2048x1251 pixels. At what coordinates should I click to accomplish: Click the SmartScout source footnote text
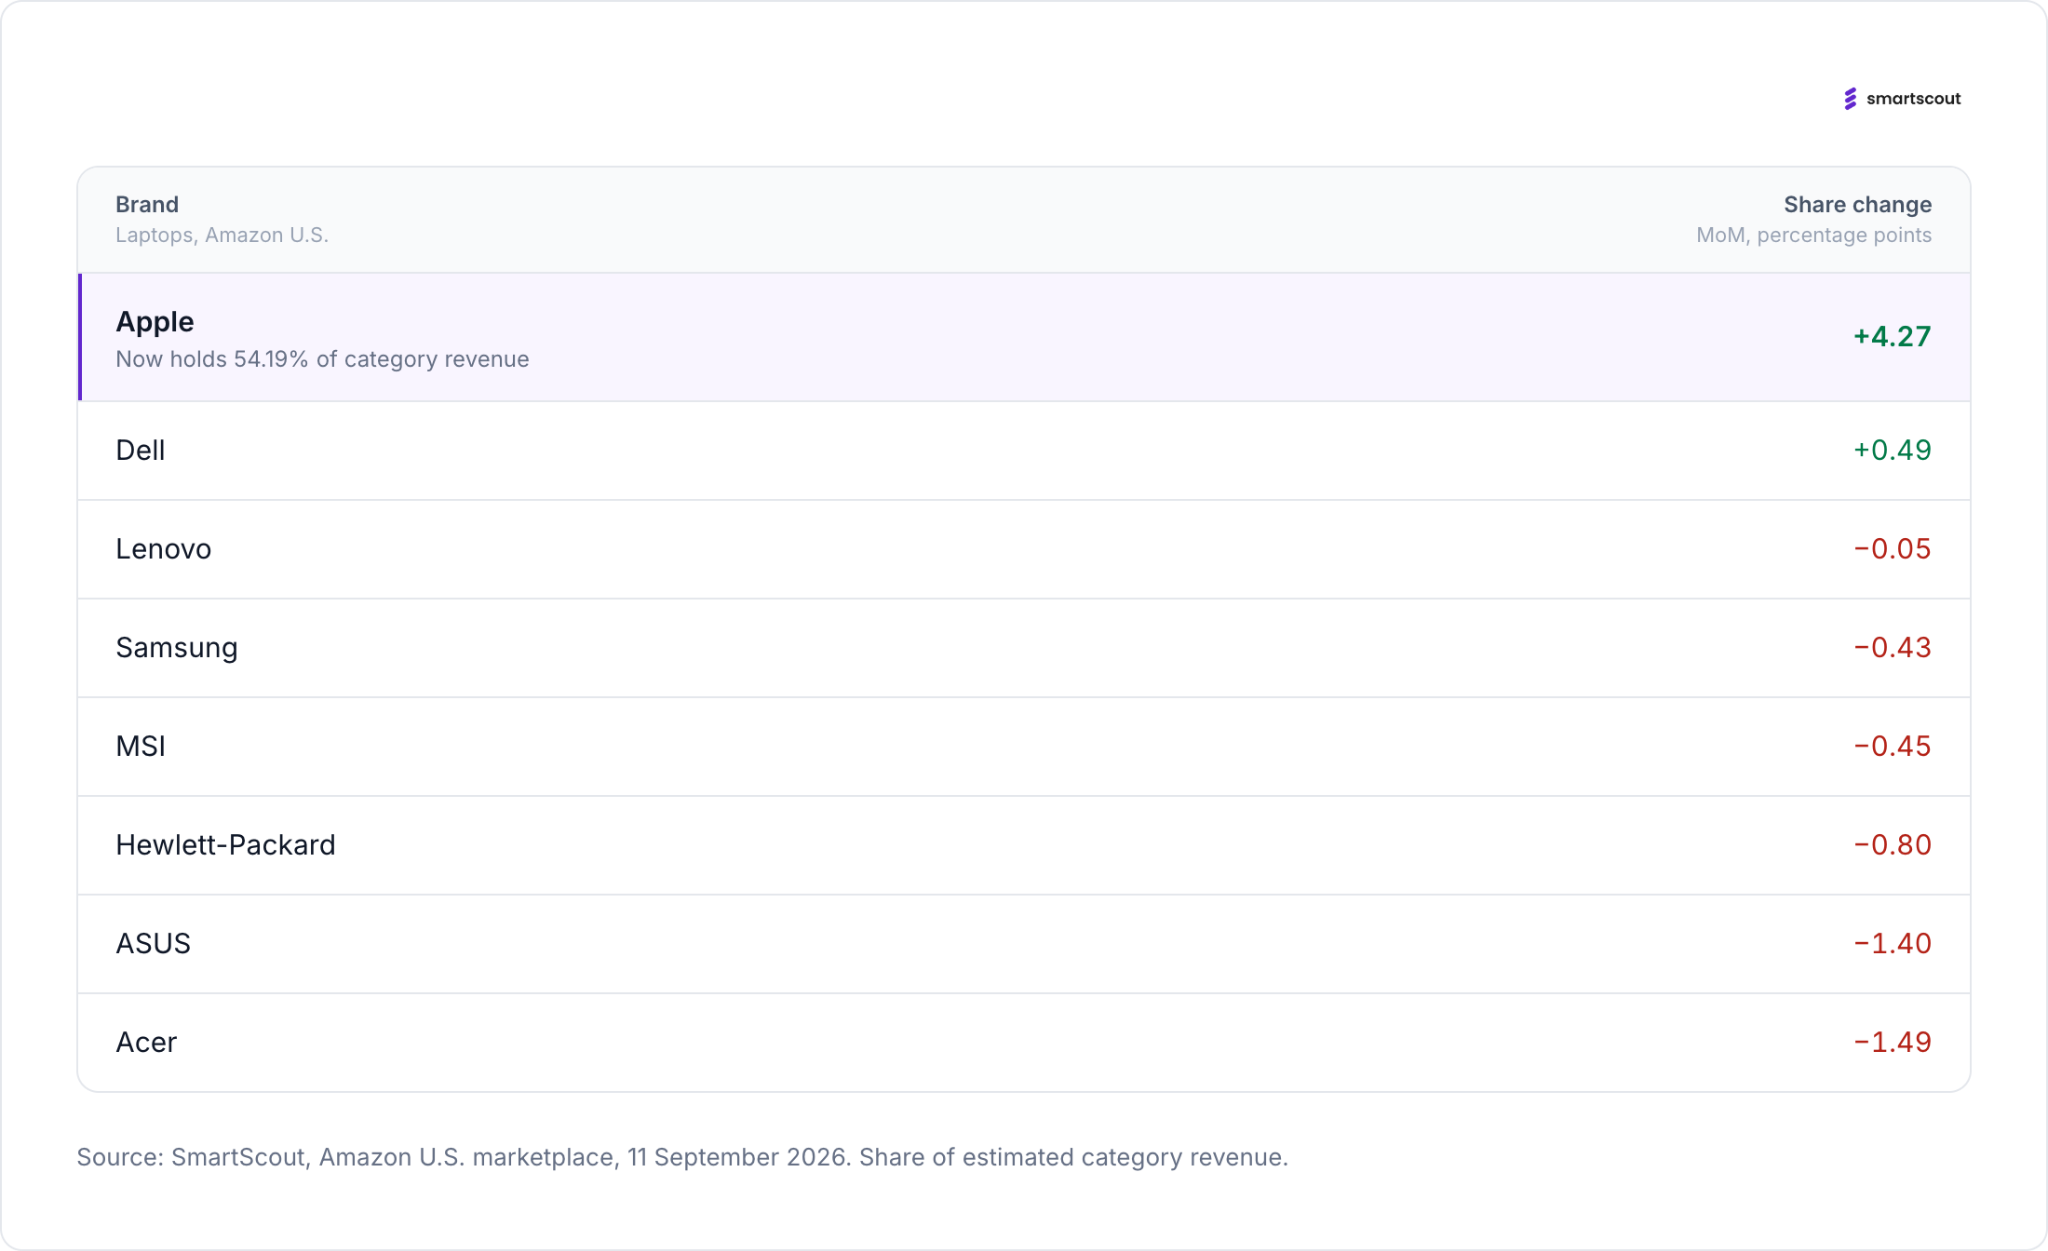coord(682,1157)
